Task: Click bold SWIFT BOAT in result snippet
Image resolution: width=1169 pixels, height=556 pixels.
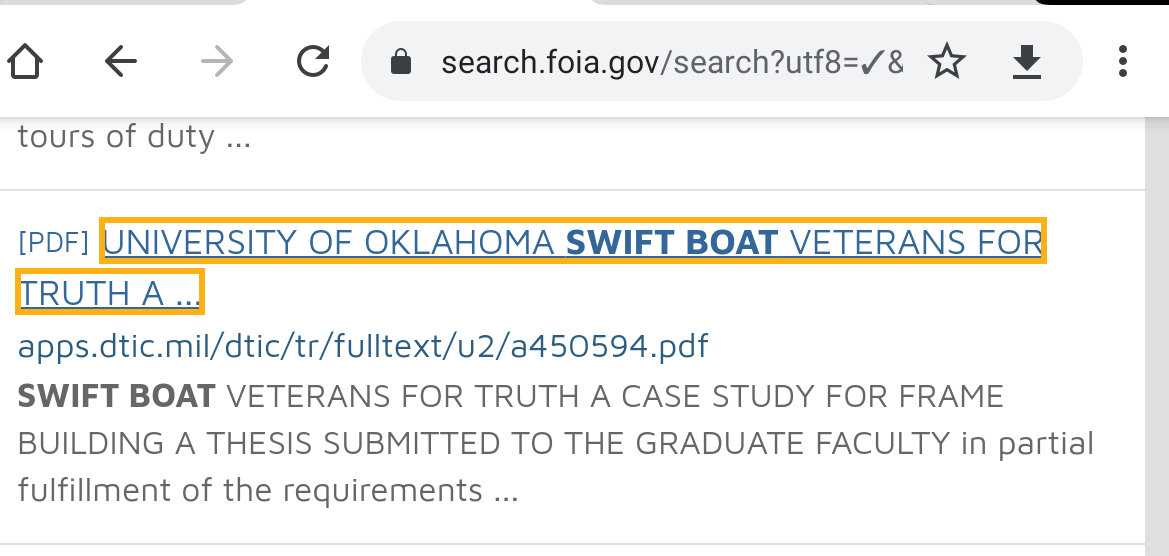Action: (x=116, y=396)
